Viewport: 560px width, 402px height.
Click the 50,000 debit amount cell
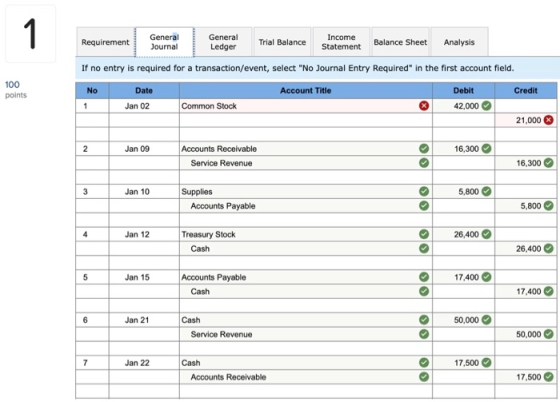pos(464,320)
